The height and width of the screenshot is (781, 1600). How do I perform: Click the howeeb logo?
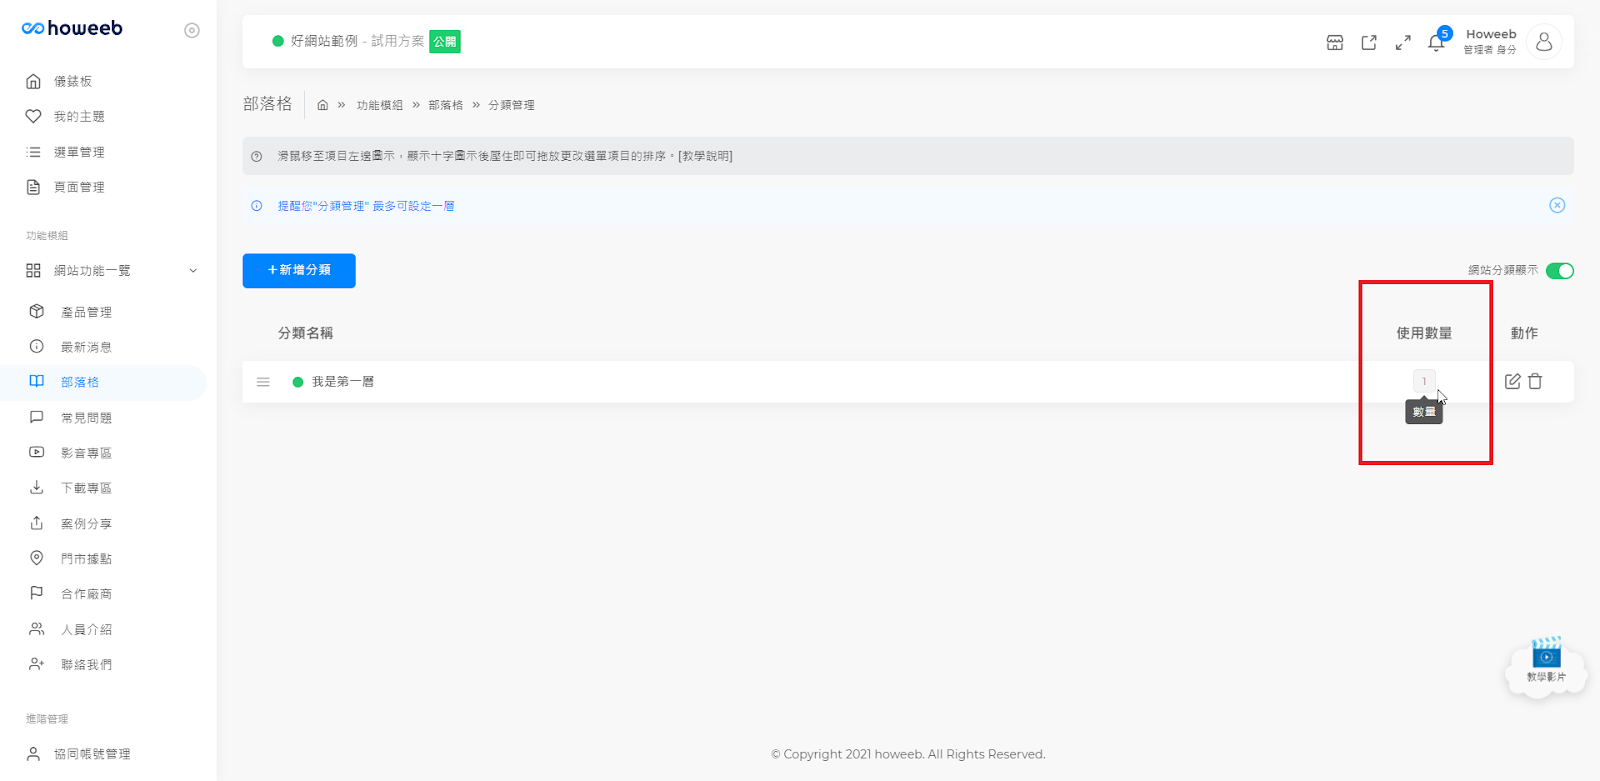72,28
